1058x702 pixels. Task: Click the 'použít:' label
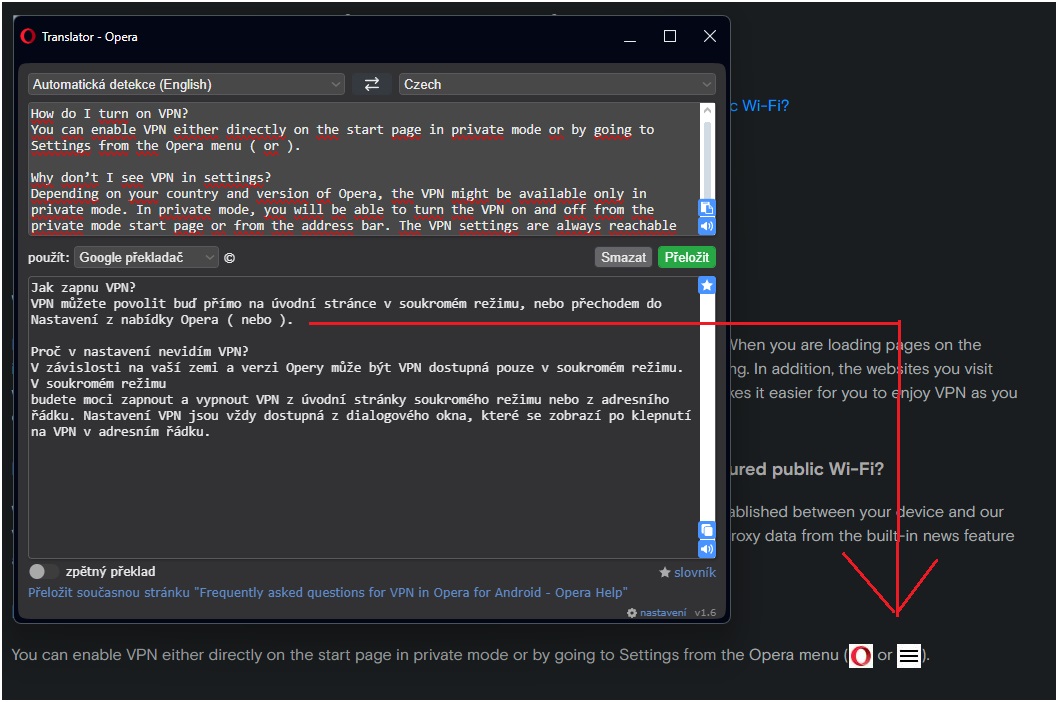tap(49, 258)
